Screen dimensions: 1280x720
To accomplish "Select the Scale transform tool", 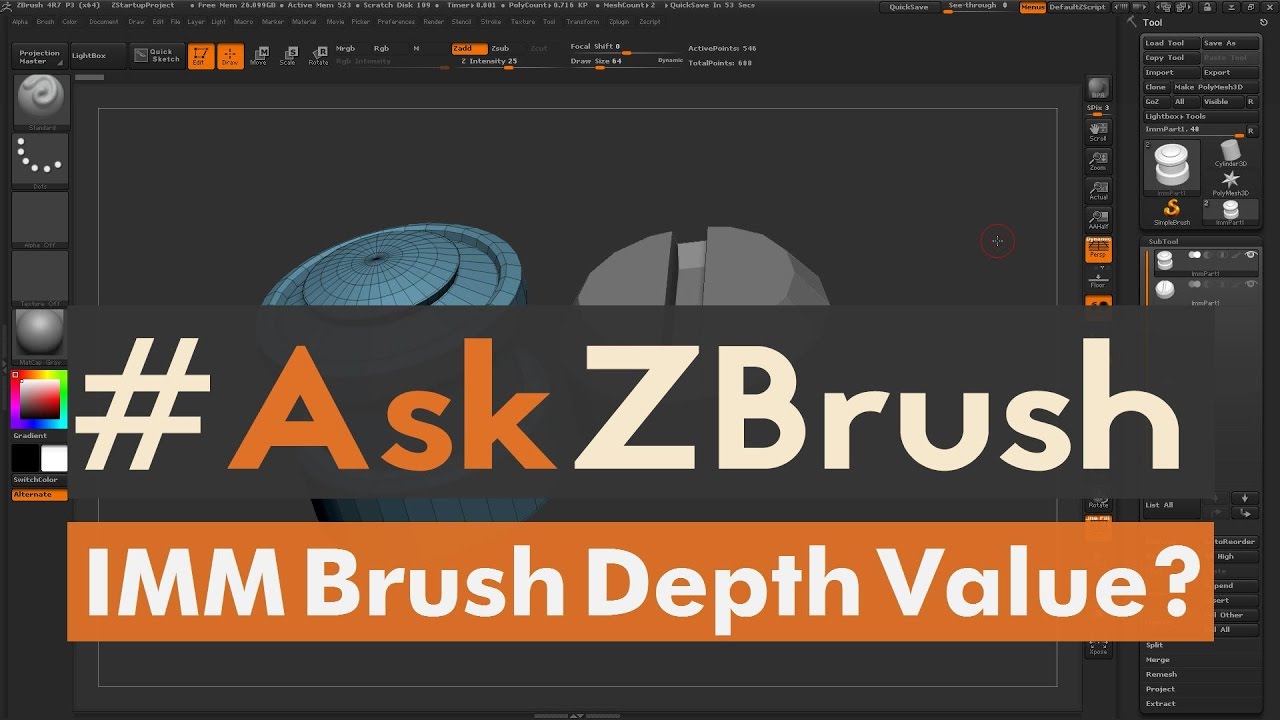I will click(x=288, y=56).
